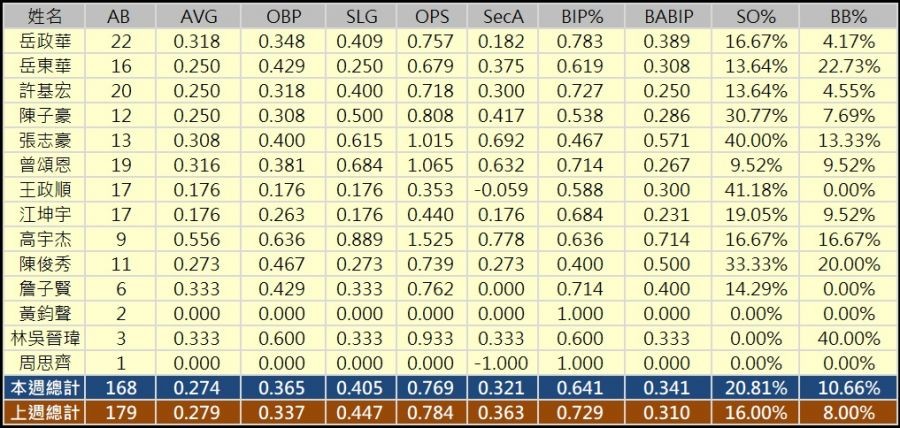
Task: Select player name 高宇杰
Action: point(42,238)
